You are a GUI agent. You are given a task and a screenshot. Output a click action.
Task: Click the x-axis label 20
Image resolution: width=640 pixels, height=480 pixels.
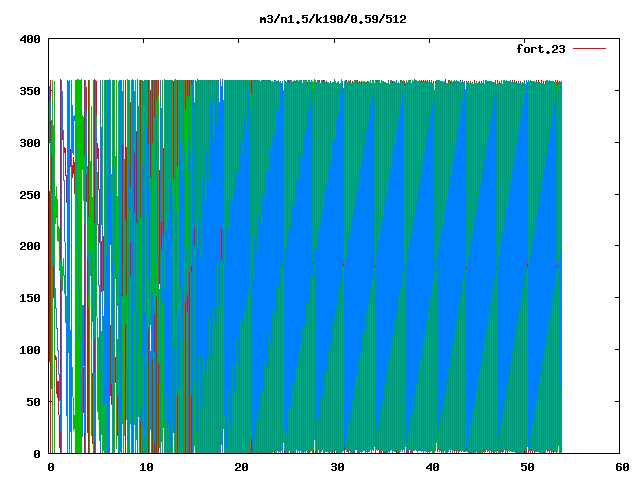point(242,467)
